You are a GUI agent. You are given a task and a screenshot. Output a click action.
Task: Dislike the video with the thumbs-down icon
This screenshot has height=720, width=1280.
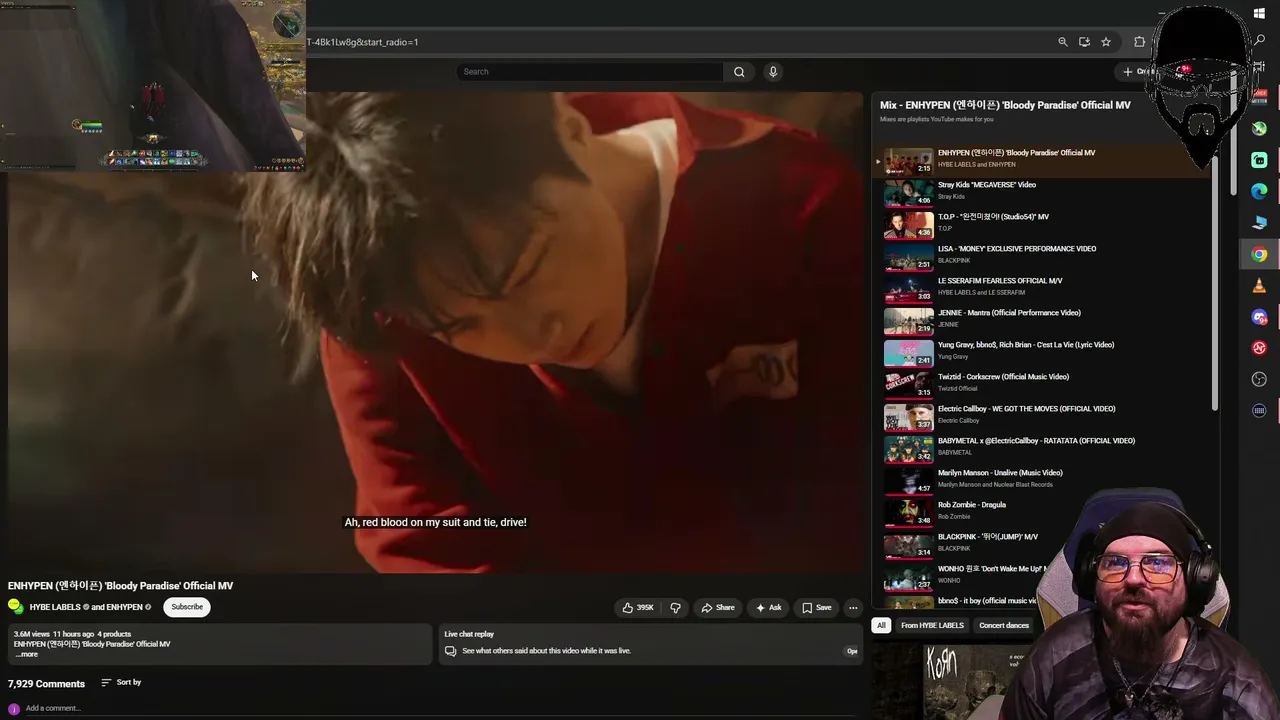(x=675, y=607)
